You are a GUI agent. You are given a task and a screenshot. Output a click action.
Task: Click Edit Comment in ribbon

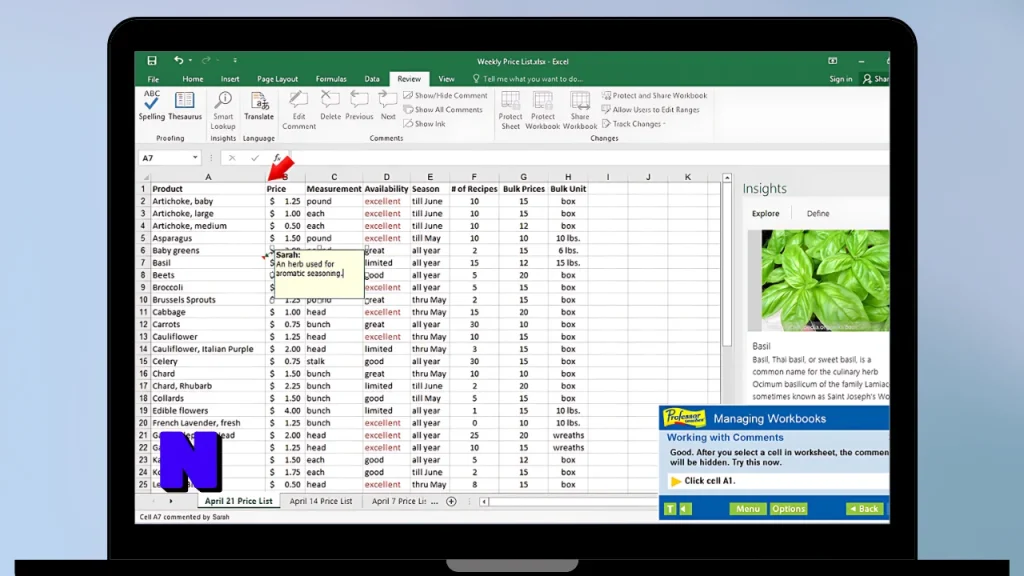(298, 110)
